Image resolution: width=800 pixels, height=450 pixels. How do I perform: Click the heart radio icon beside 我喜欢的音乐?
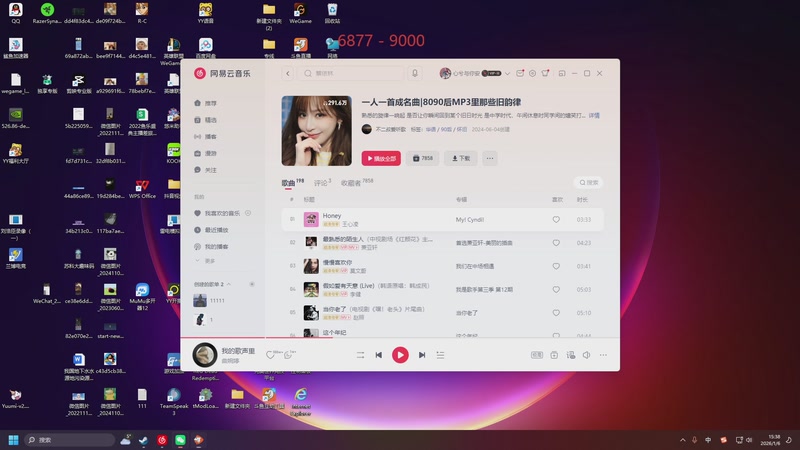(248, 213)
